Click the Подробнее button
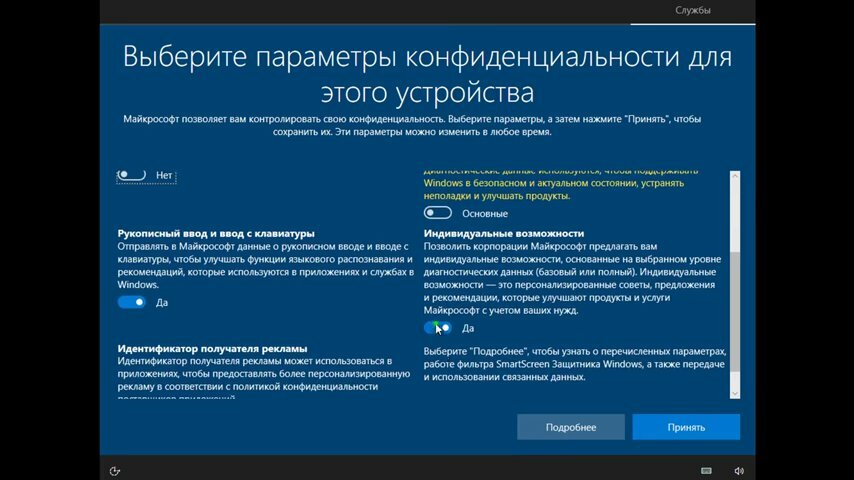Image resolution: width=854 pixels, height=480 pixels. (x=571, y=427)
